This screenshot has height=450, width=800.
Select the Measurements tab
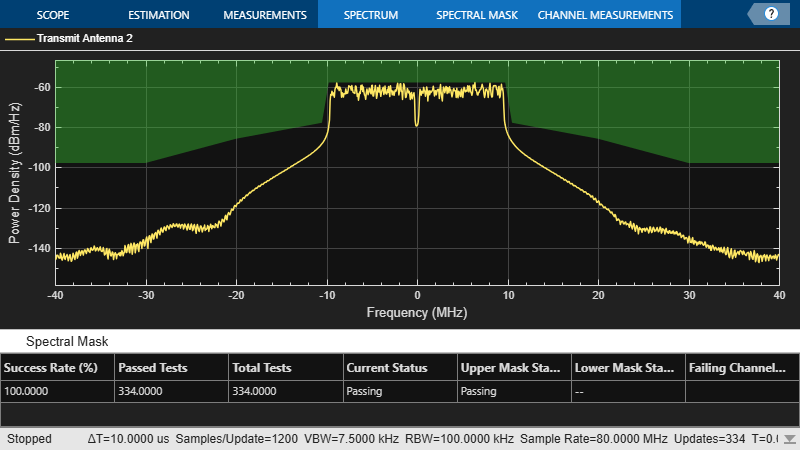pyautogui.click(x=264, y=15)
